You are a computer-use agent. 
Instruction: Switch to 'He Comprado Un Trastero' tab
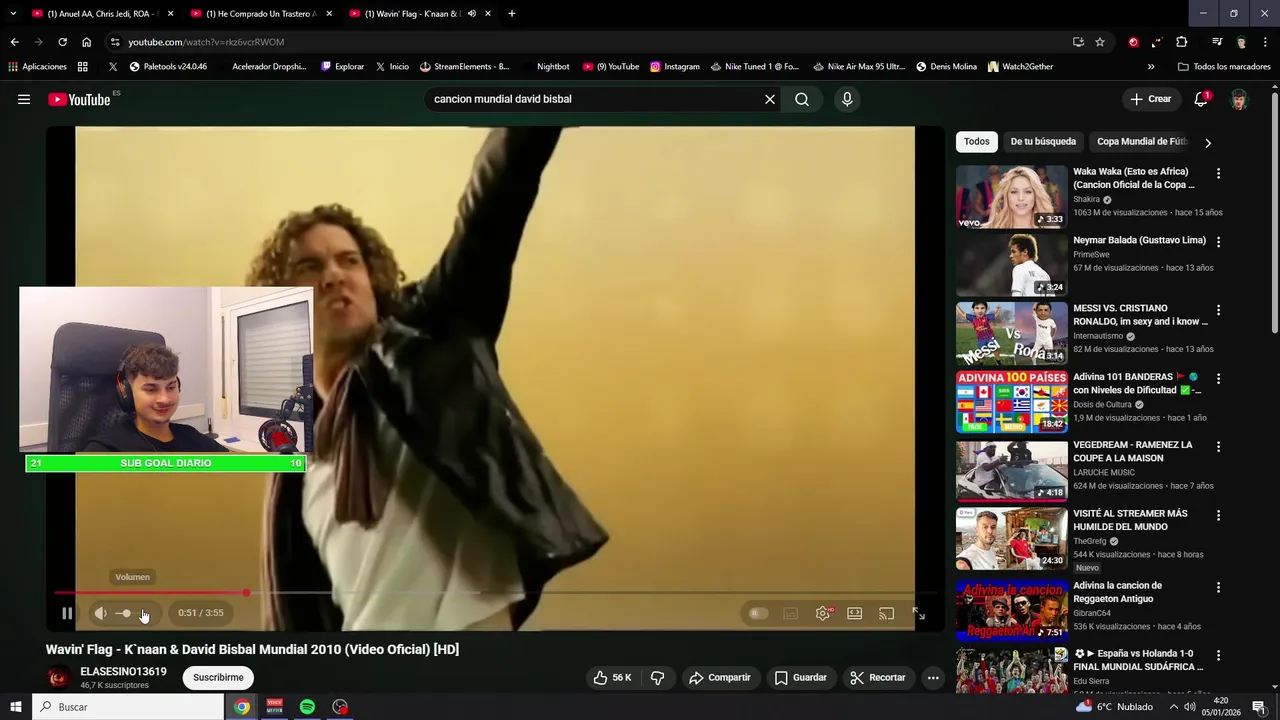260,14
